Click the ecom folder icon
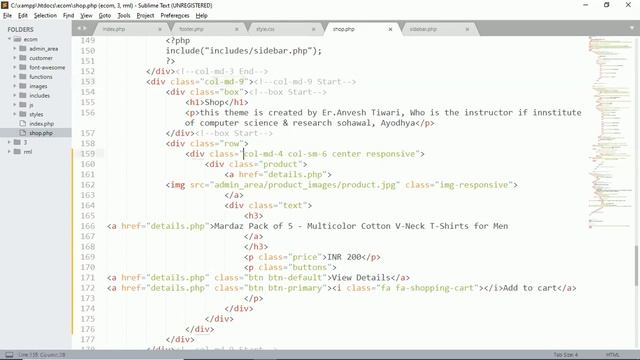Screen dimensions: 640x360 [x=17, y=39]
